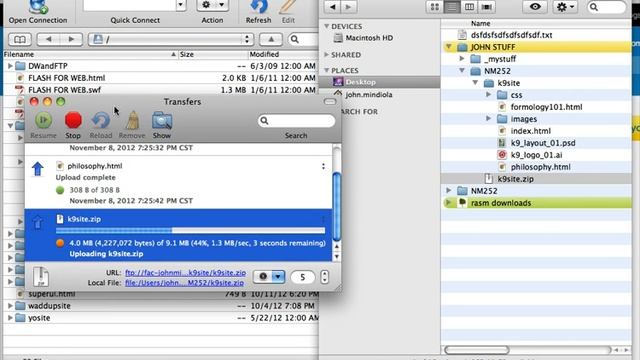Open the Action gear menu
640x360 pixels.
point(213,5)
